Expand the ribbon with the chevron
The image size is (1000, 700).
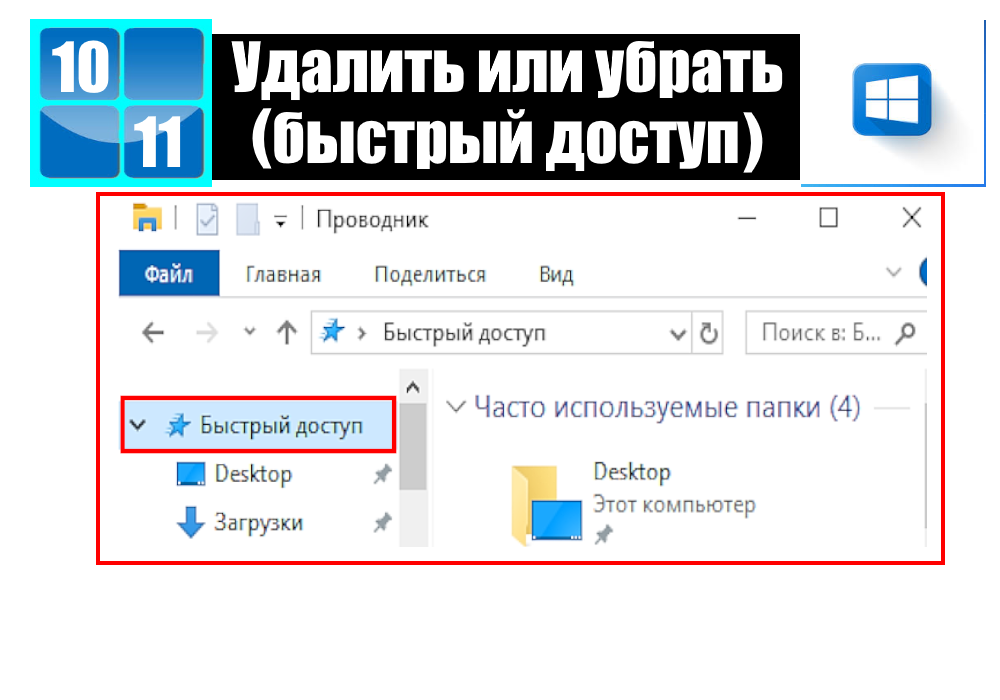pos(893,273)
